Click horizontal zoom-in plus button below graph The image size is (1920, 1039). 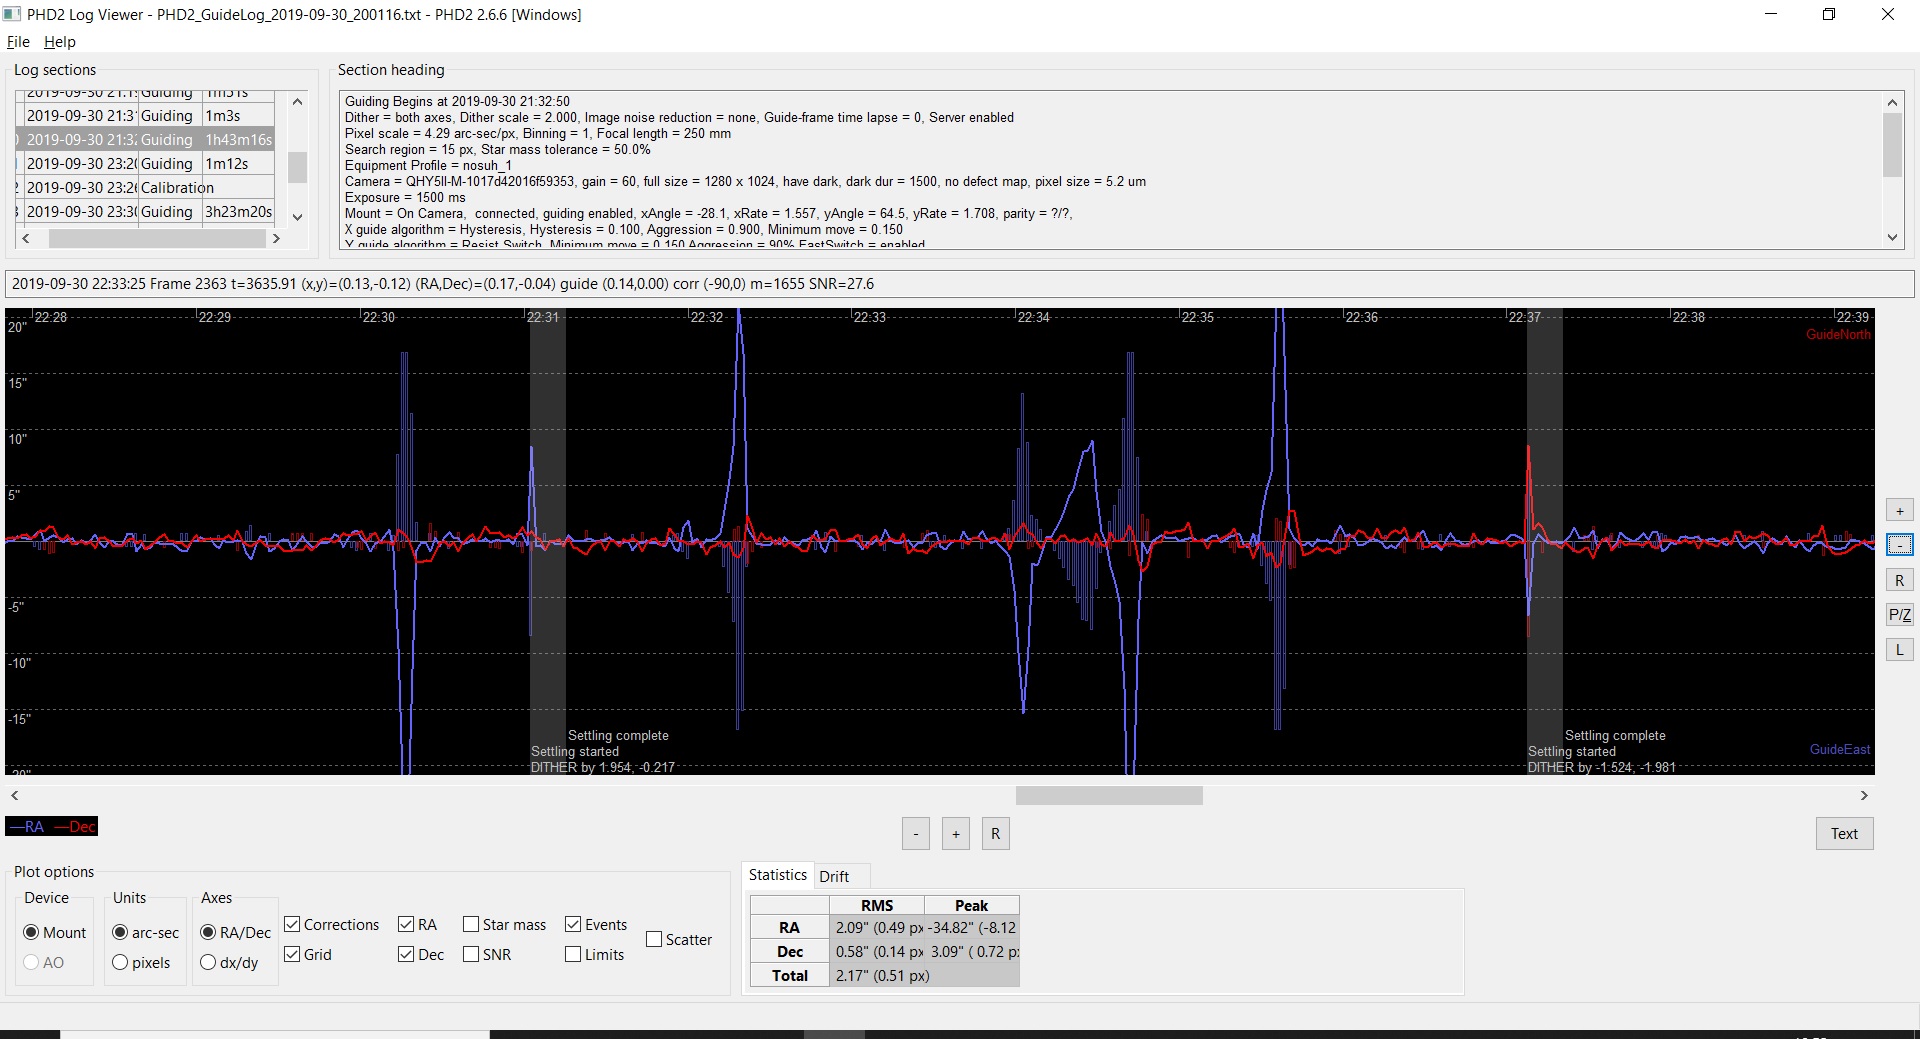[955, 834]
